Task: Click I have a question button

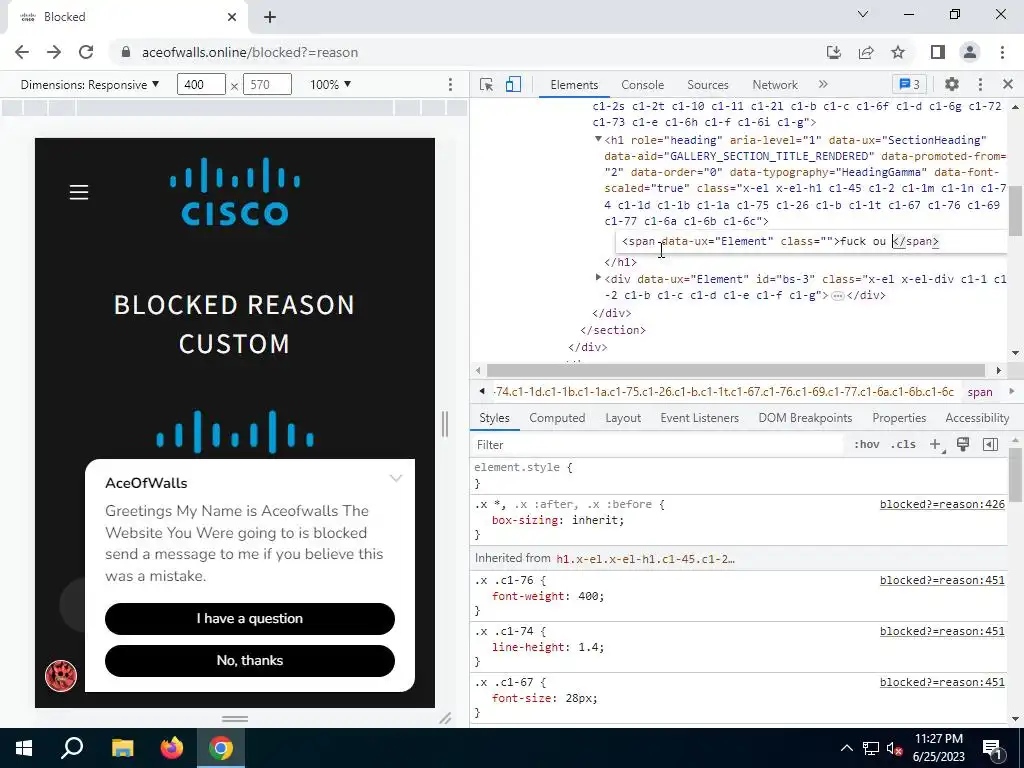Action: [249, 618]
